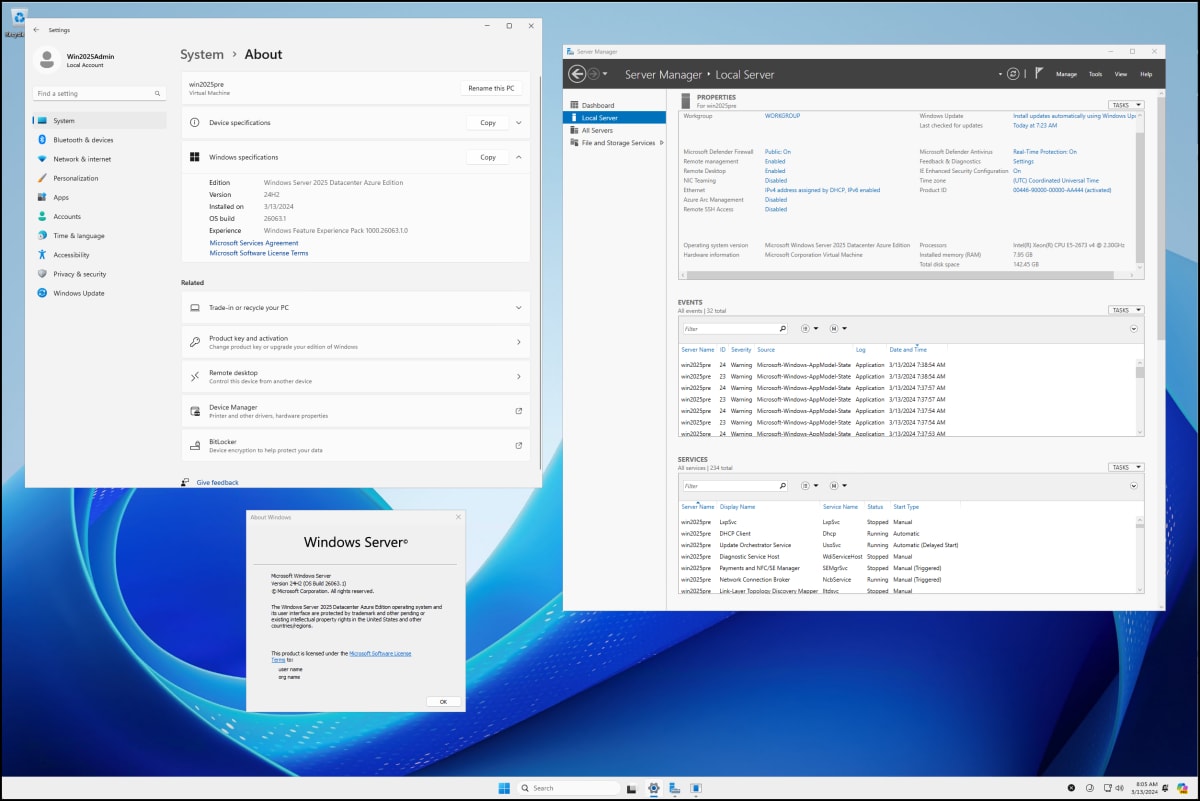Click the Server Manager taskbar icon

click(675, 788)
